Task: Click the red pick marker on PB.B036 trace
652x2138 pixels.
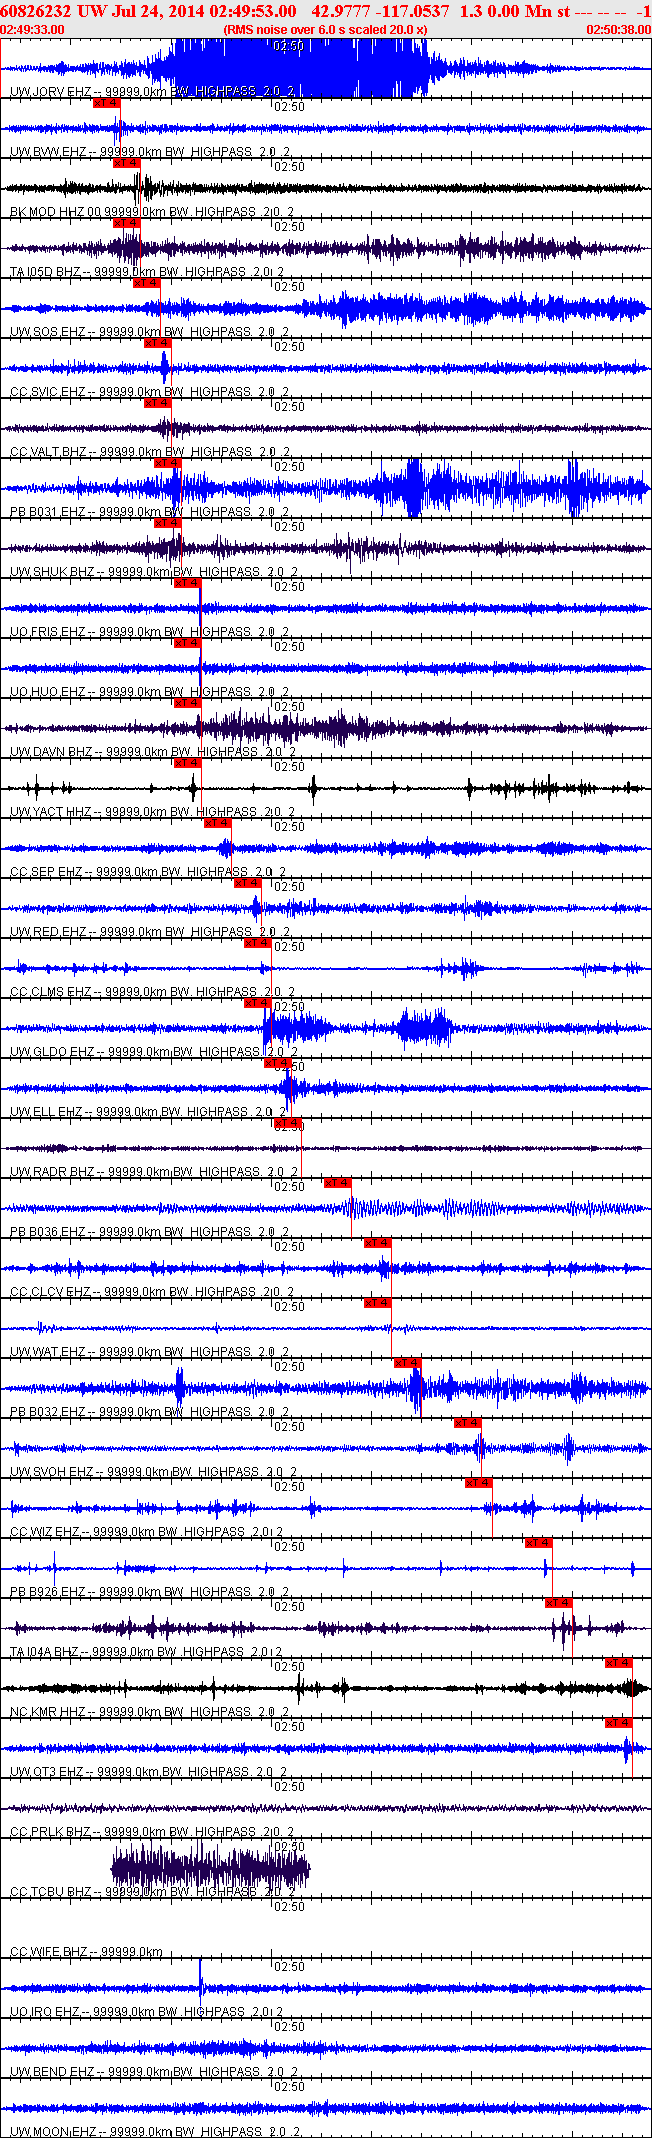Action: click(x=337, y=1183)
